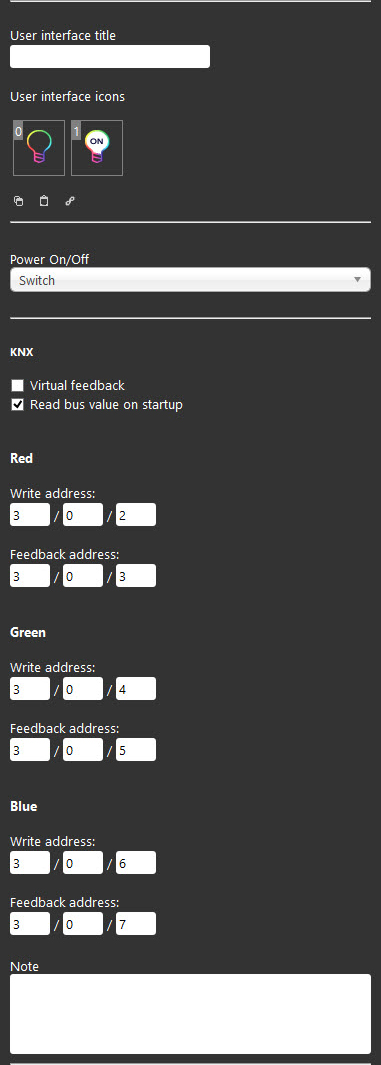Click the copy icons button
Viewport: 381px width, 1065px height.
18,201
